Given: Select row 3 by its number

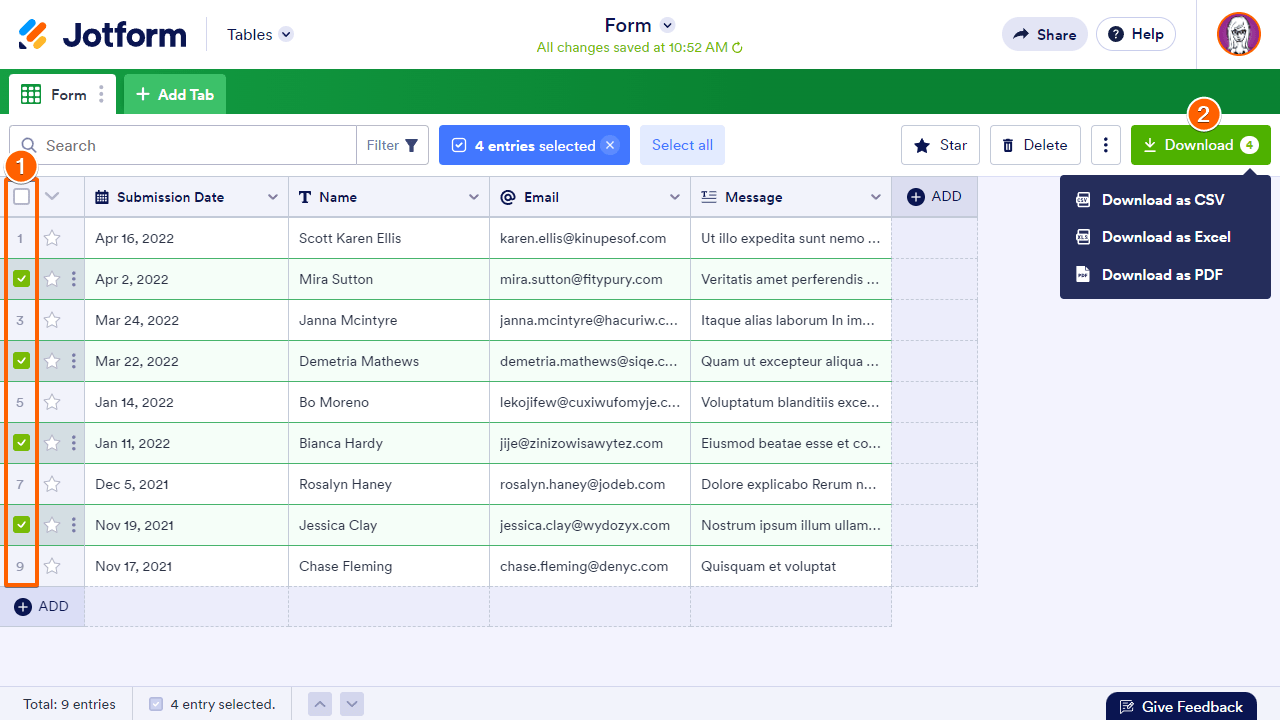Looking at the screenshot, I should [x=20, y=320].
